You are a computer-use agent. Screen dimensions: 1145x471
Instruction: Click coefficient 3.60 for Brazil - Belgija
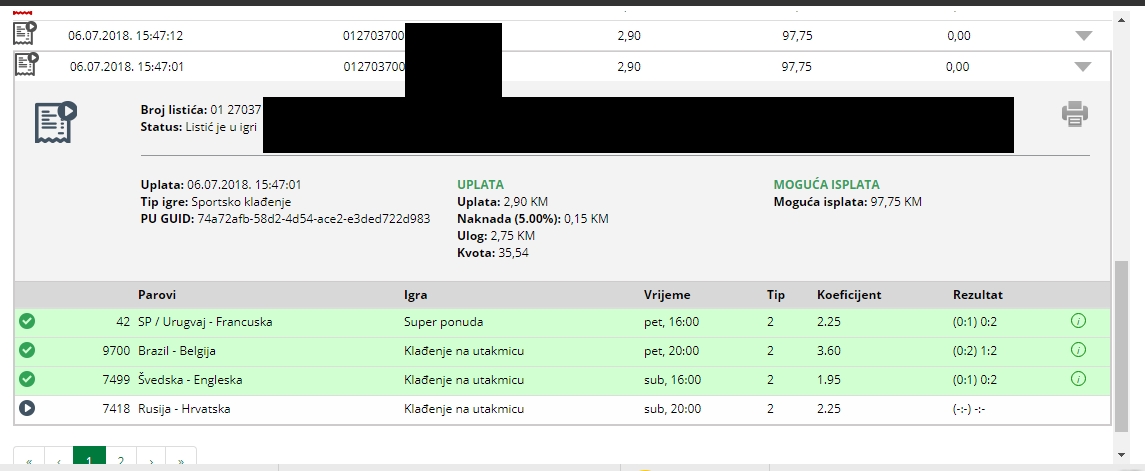[x=829, y=351]
